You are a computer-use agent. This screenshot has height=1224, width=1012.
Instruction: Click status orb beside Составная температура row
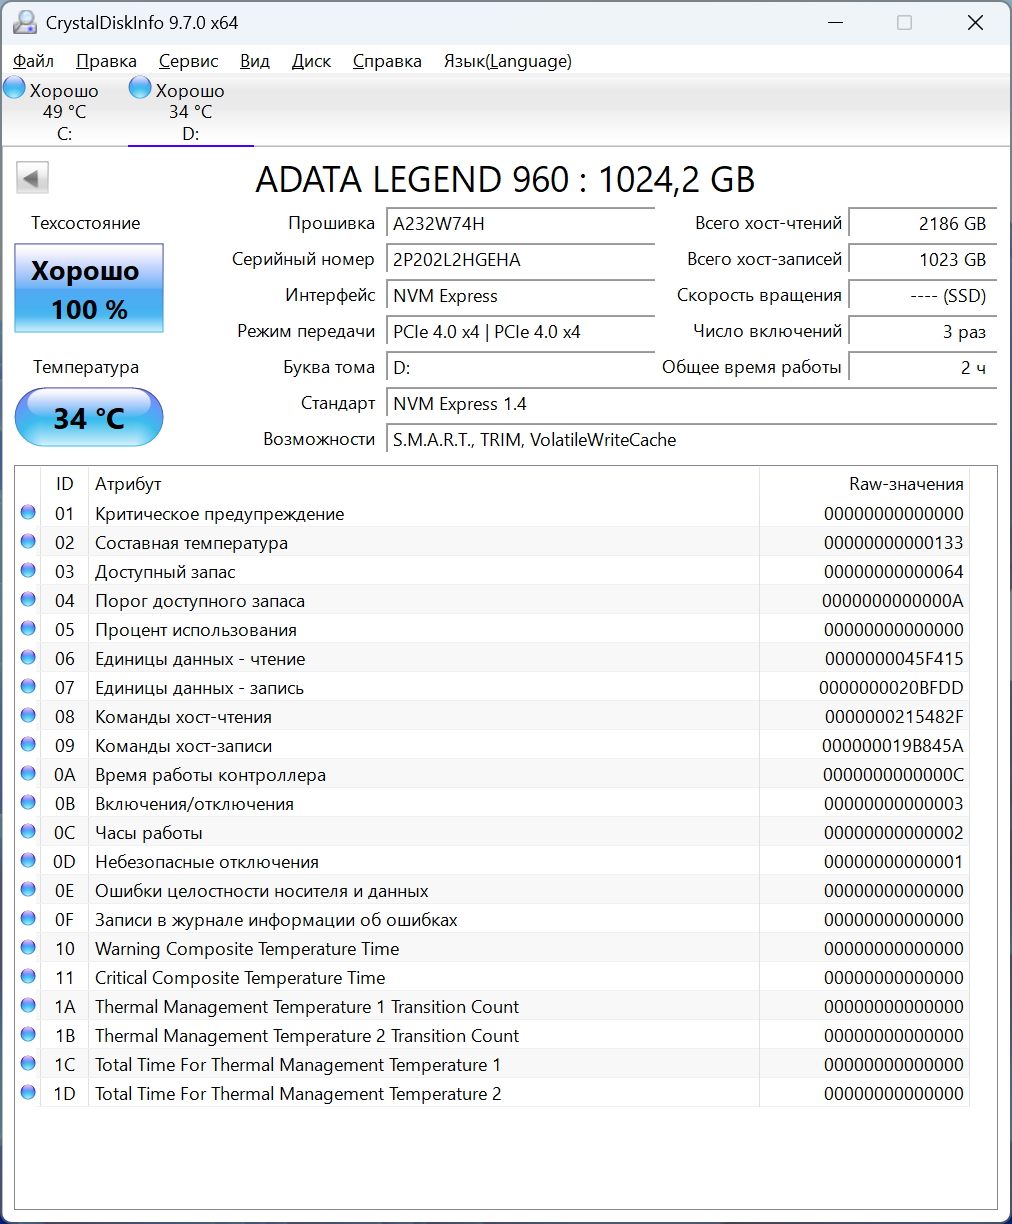28,542
